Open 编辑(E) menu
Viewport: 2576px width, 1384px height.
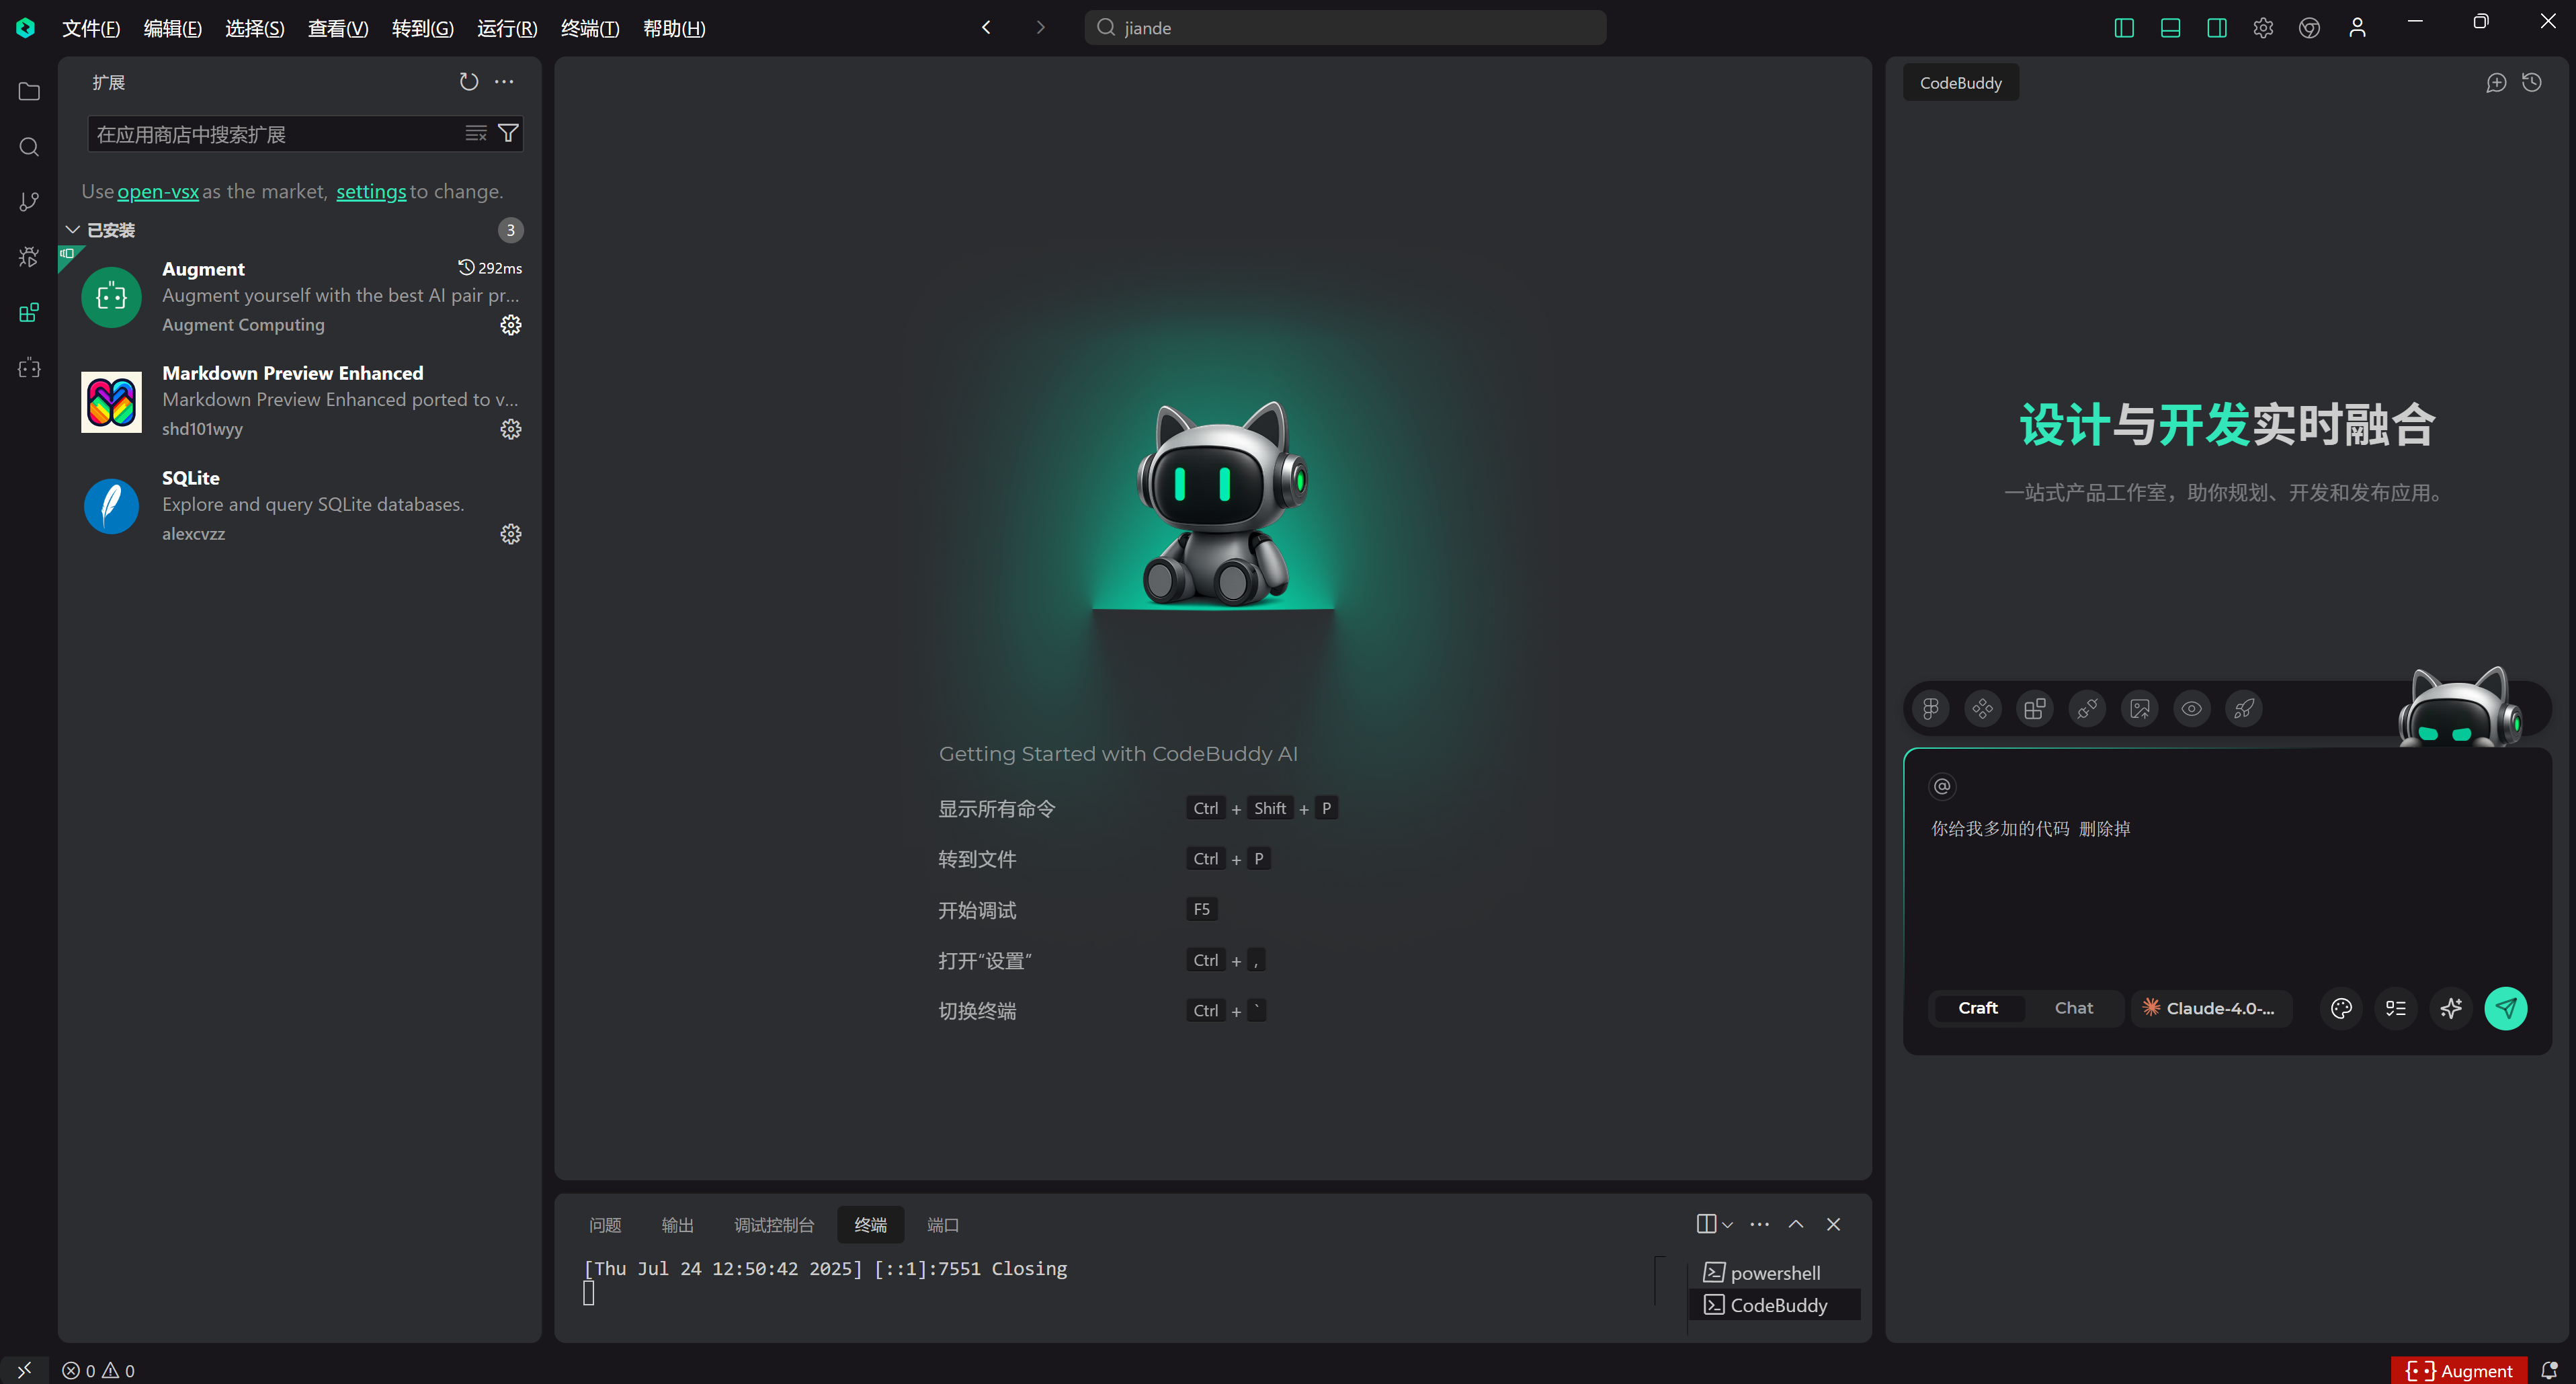[172, 28]
